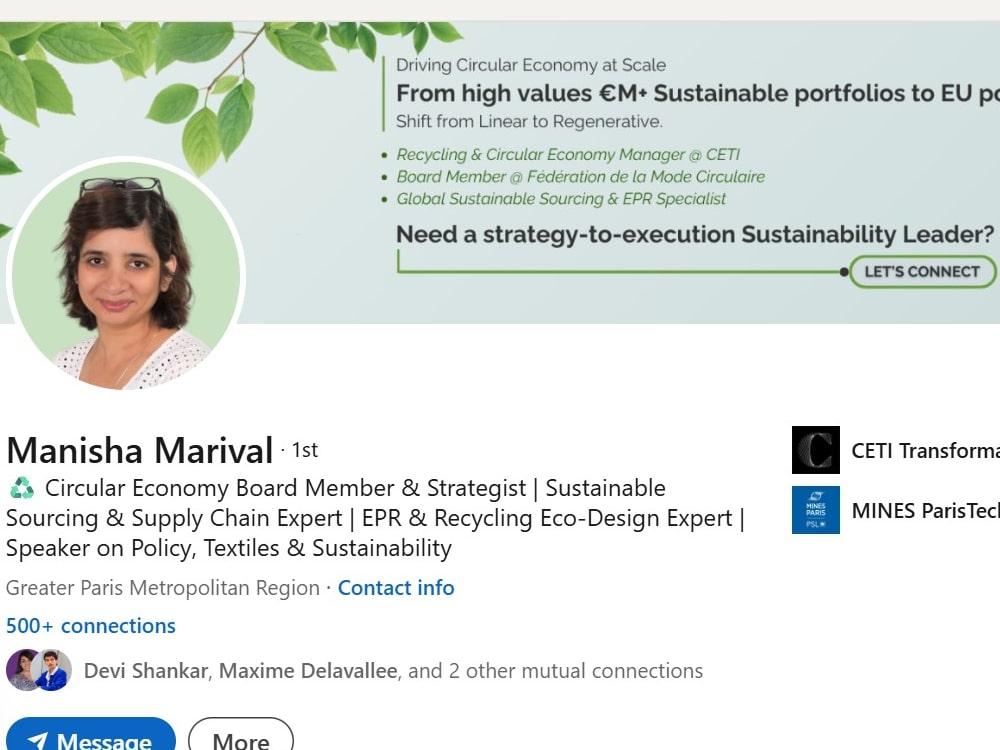Click the LET'S CONNECT banner button
1000x750 pixels.
pyautogui.click(x=922, y=272)
